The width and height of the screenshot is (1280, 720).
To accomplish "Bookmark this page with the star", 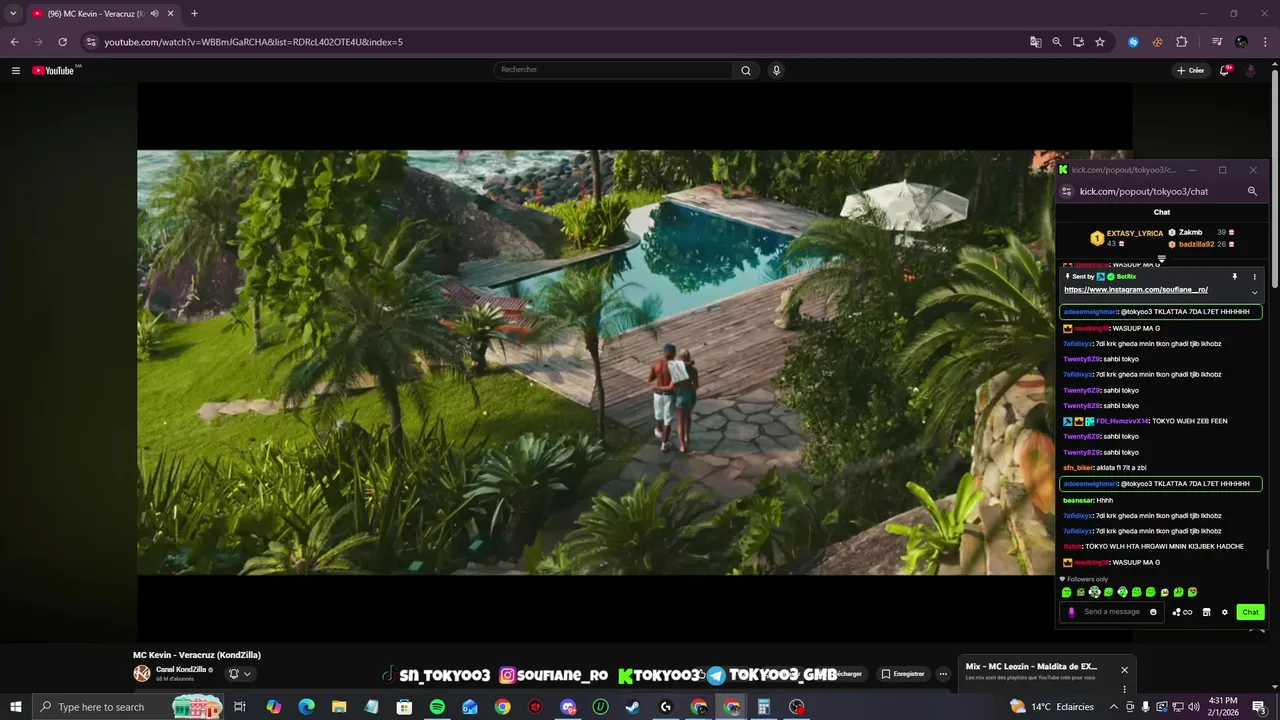I will pyautogui.click(x=1100, y=42).
